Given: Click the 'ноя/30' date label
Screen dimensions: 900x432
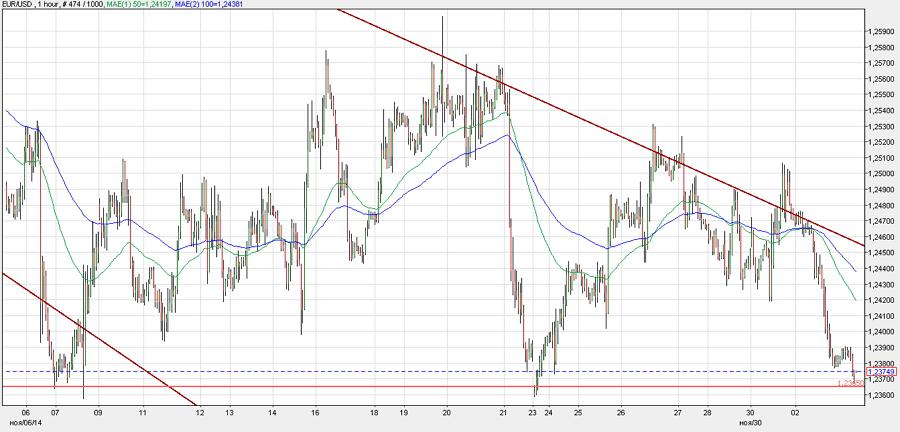Looking at the screenshot, I should 750,421.
